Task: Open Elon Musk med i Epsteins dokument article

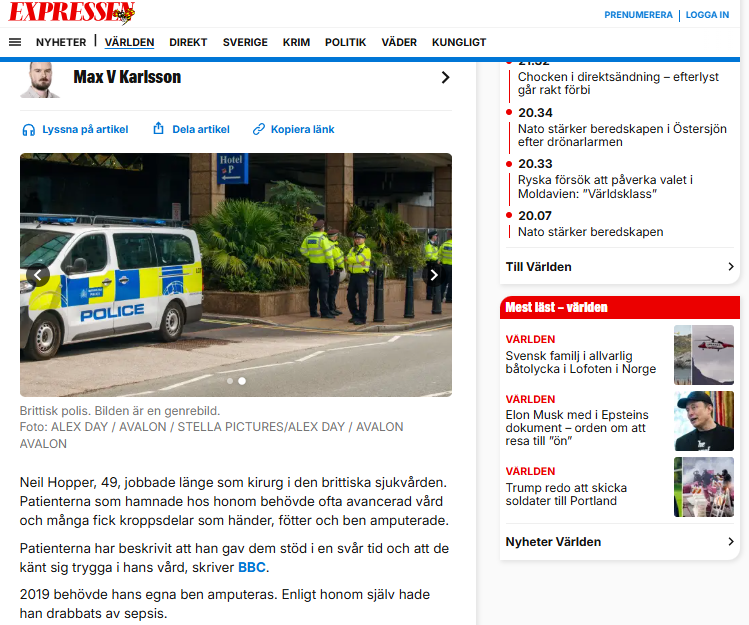Action: (577, 428)
